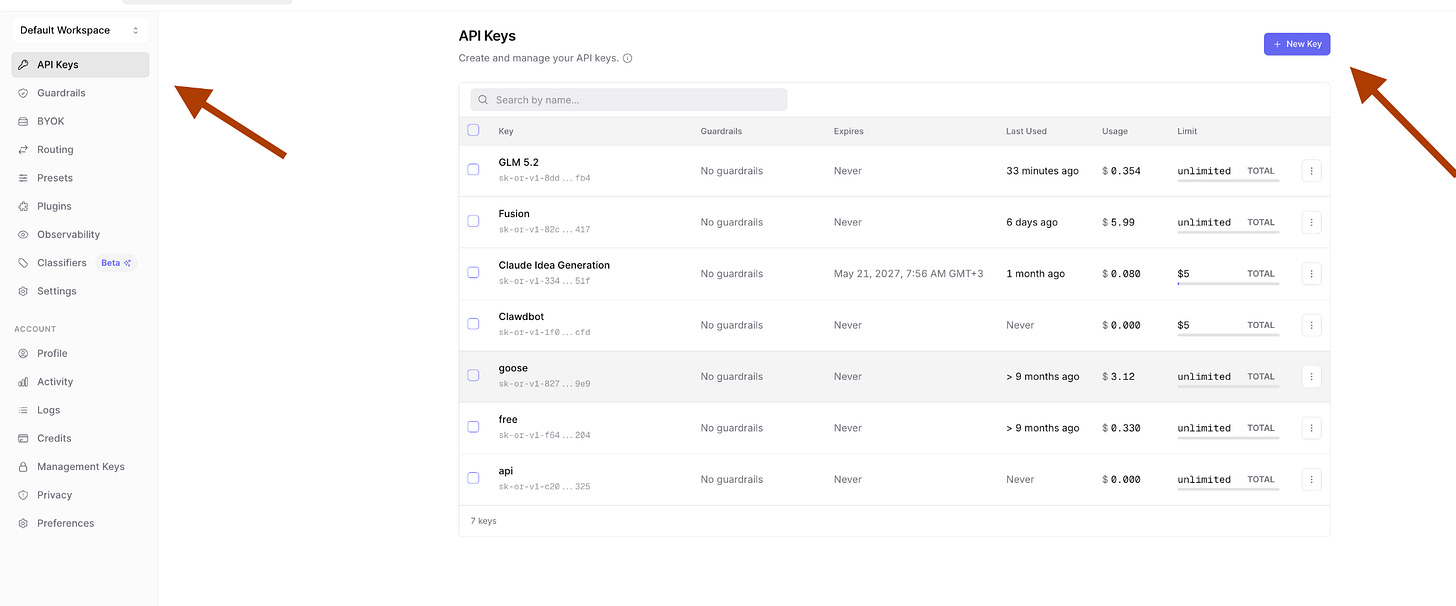Click the info icon beside API keys description

click(627, 58)
